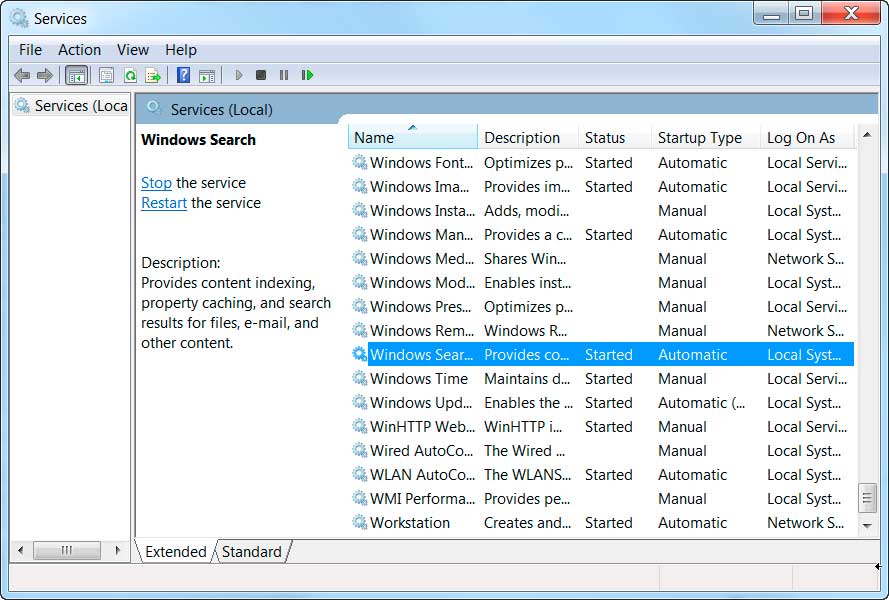Click gear icon beside WinHTTP Web service
The width and height of the screenshot is (889, 600).
[x=359, y=426]
